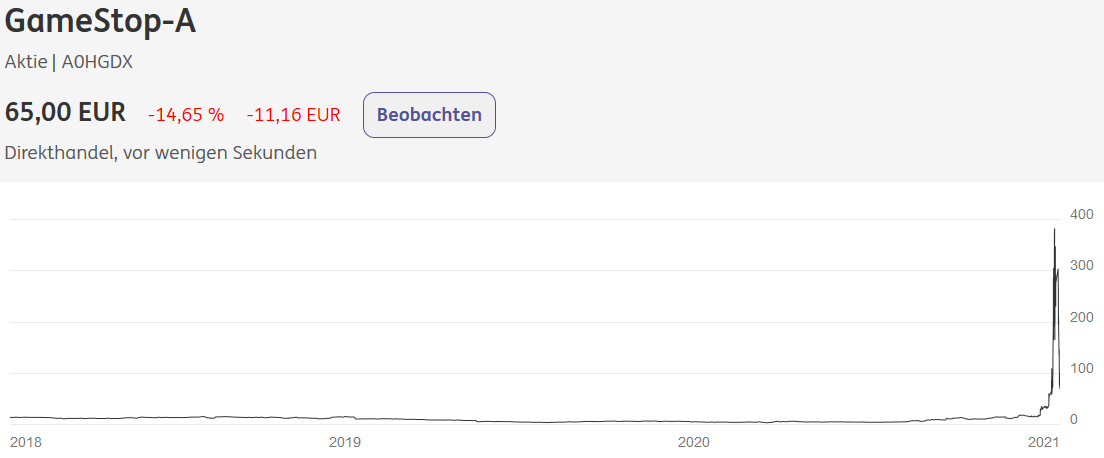The width and height of the screenshot is (1104, 458).
Task: Click the -11,16 EUR absolute change
Action: (x=293, y=115)
